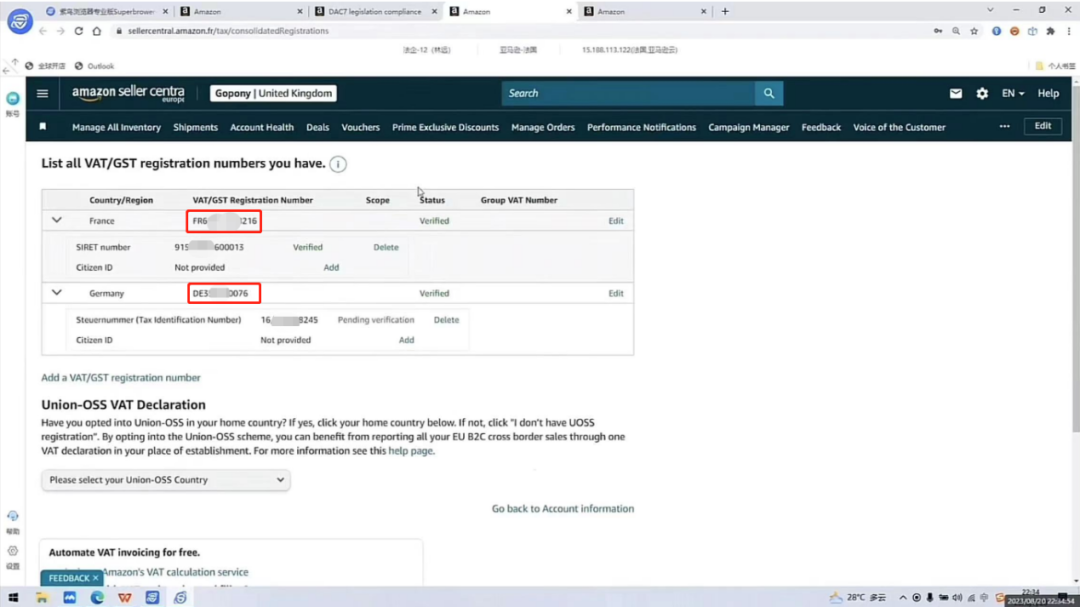Add a Citizen ID for France
Screen dimensions: 1080x607
pos(331,267)
